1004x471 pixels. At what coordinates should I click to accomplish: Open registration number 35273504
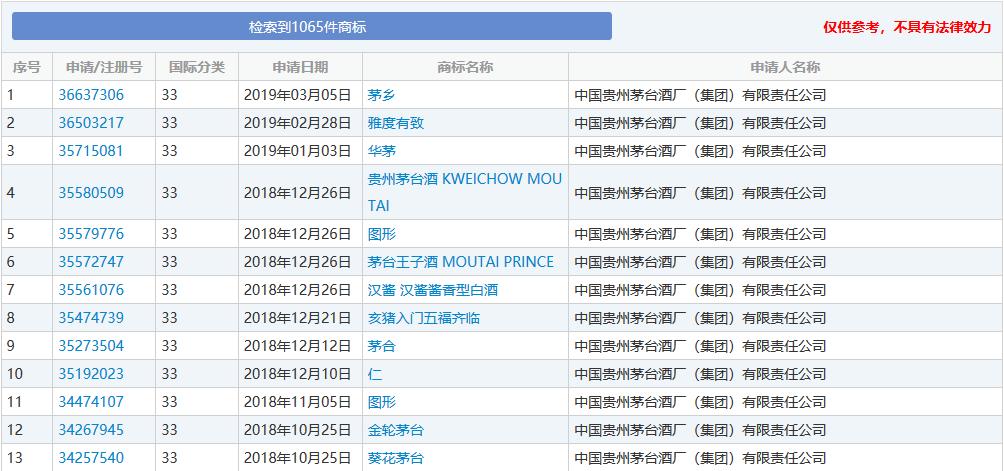click(x=91, y=346)
